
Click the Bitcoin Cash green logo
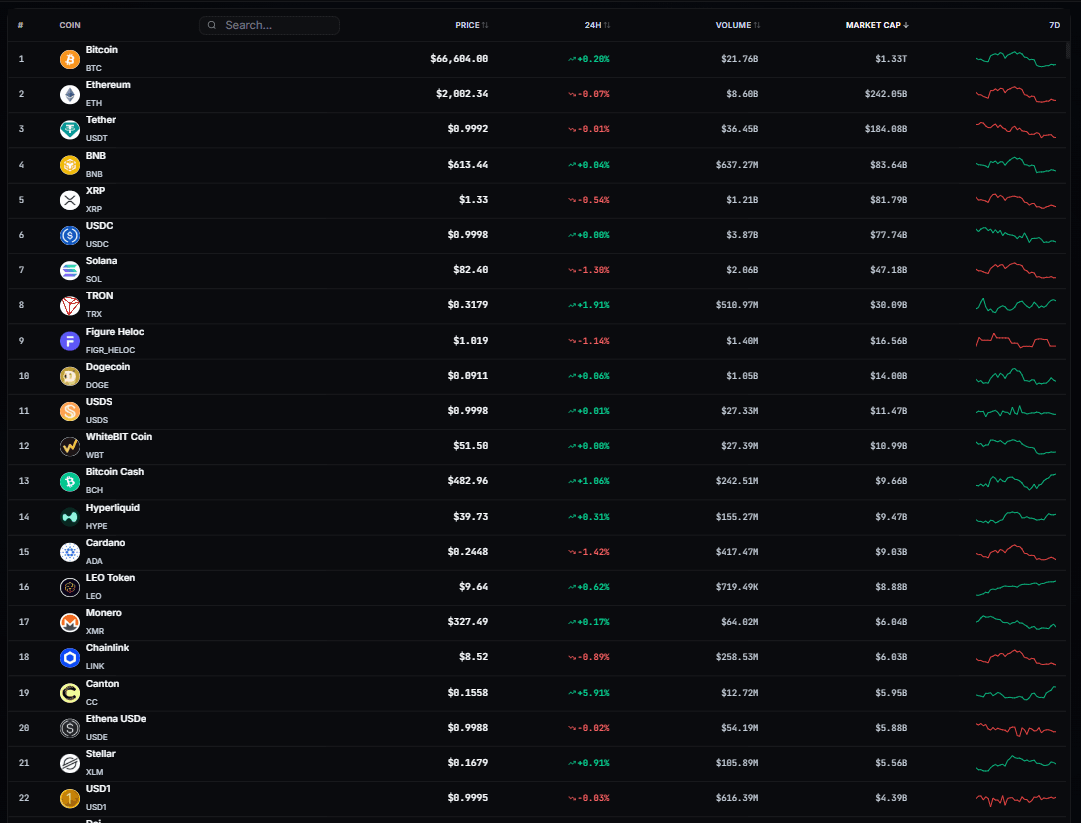pyautogui.click(x=70, y=482)
